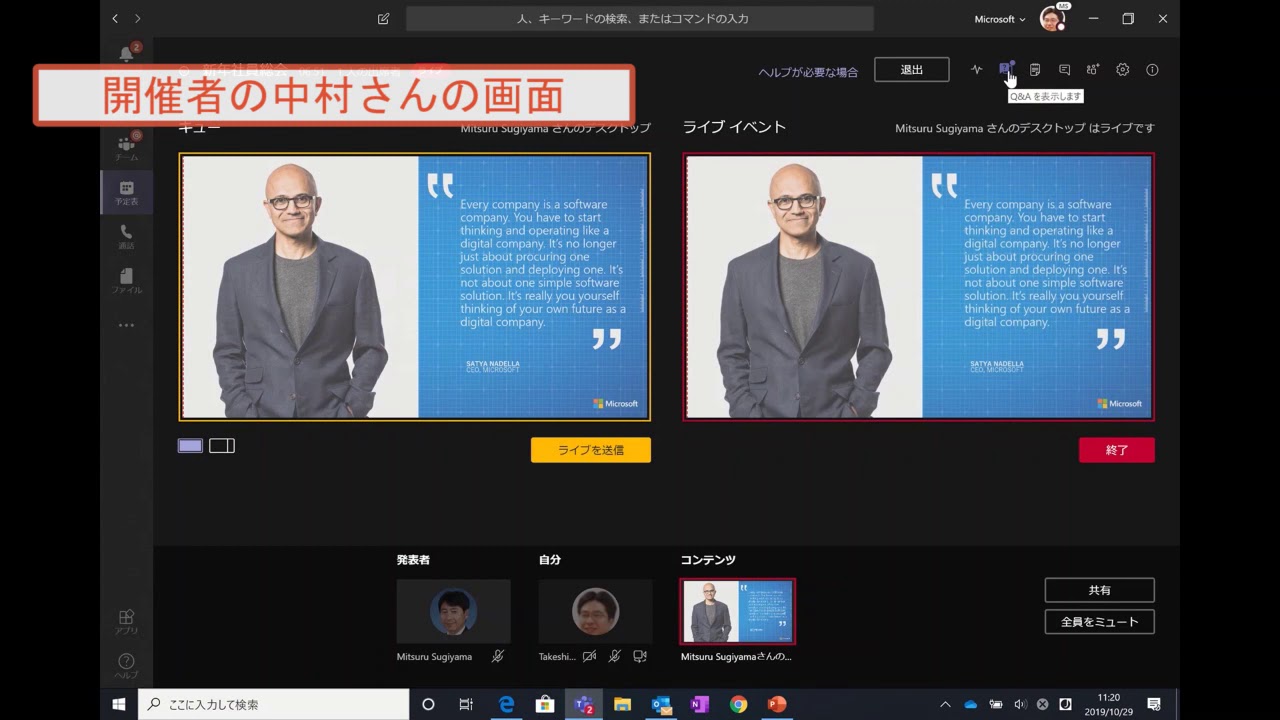This screenshot has width=1280, height=720.
Task: Open File Explorer from taskbar
Action: [622, 704]
